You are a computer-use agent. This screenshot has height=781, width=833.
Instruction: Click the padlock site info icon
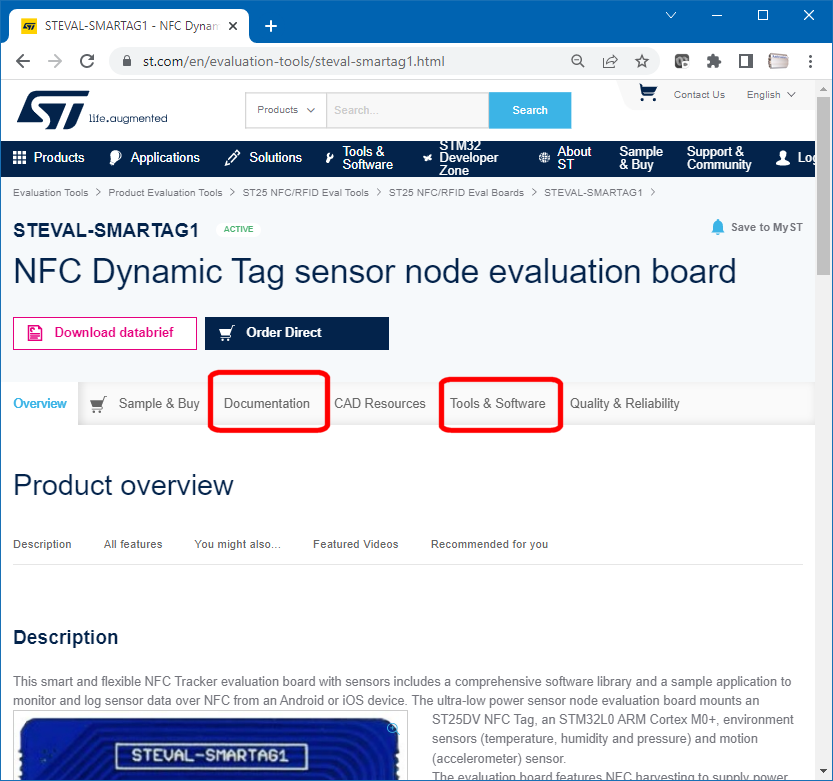[126, 61]
